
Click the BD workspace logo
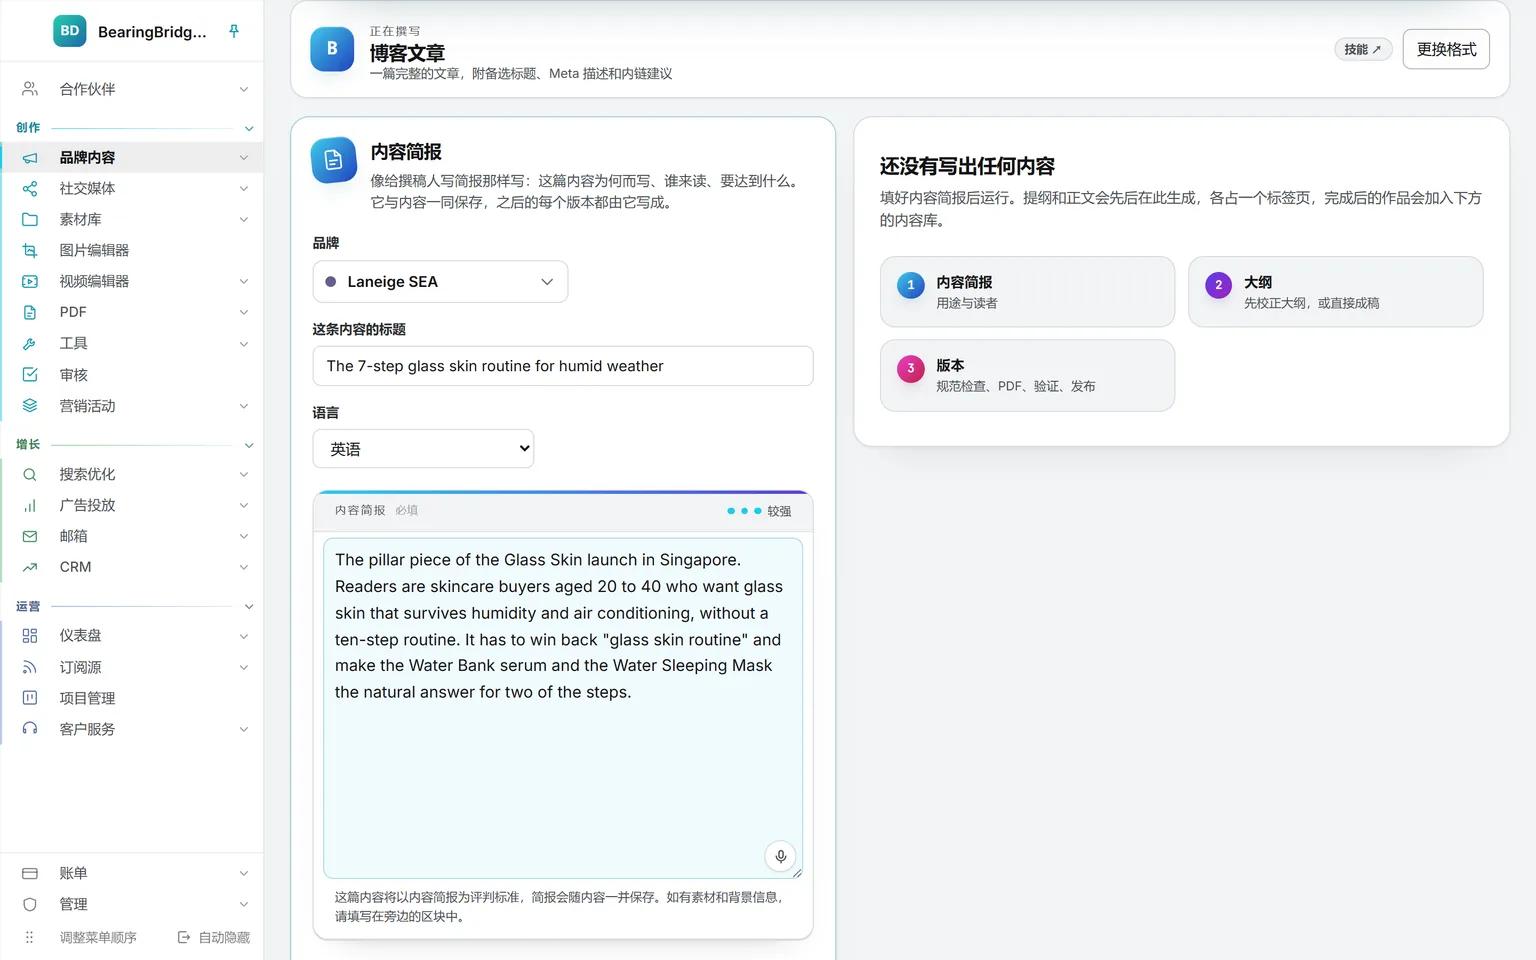[70, 31]
